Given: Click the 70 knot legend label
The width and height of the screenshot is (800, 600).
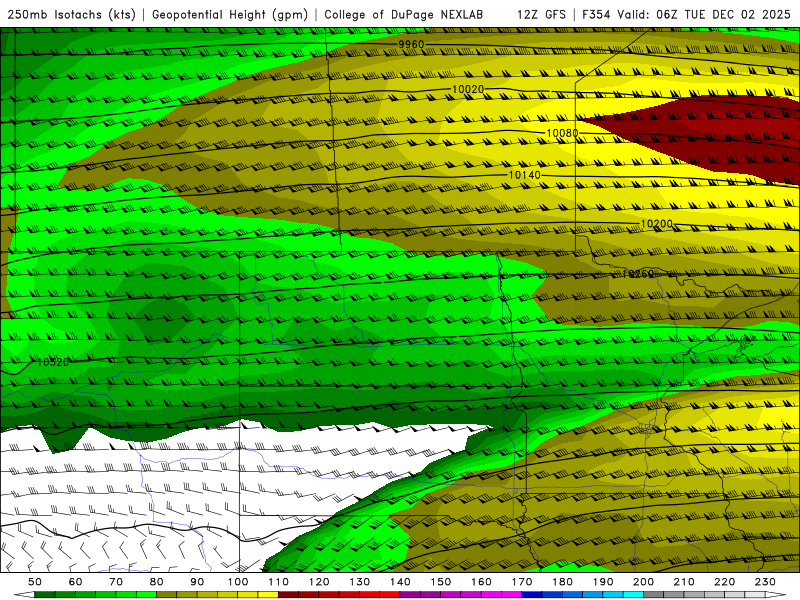Looking at the screenshot, I should point(116,582).
